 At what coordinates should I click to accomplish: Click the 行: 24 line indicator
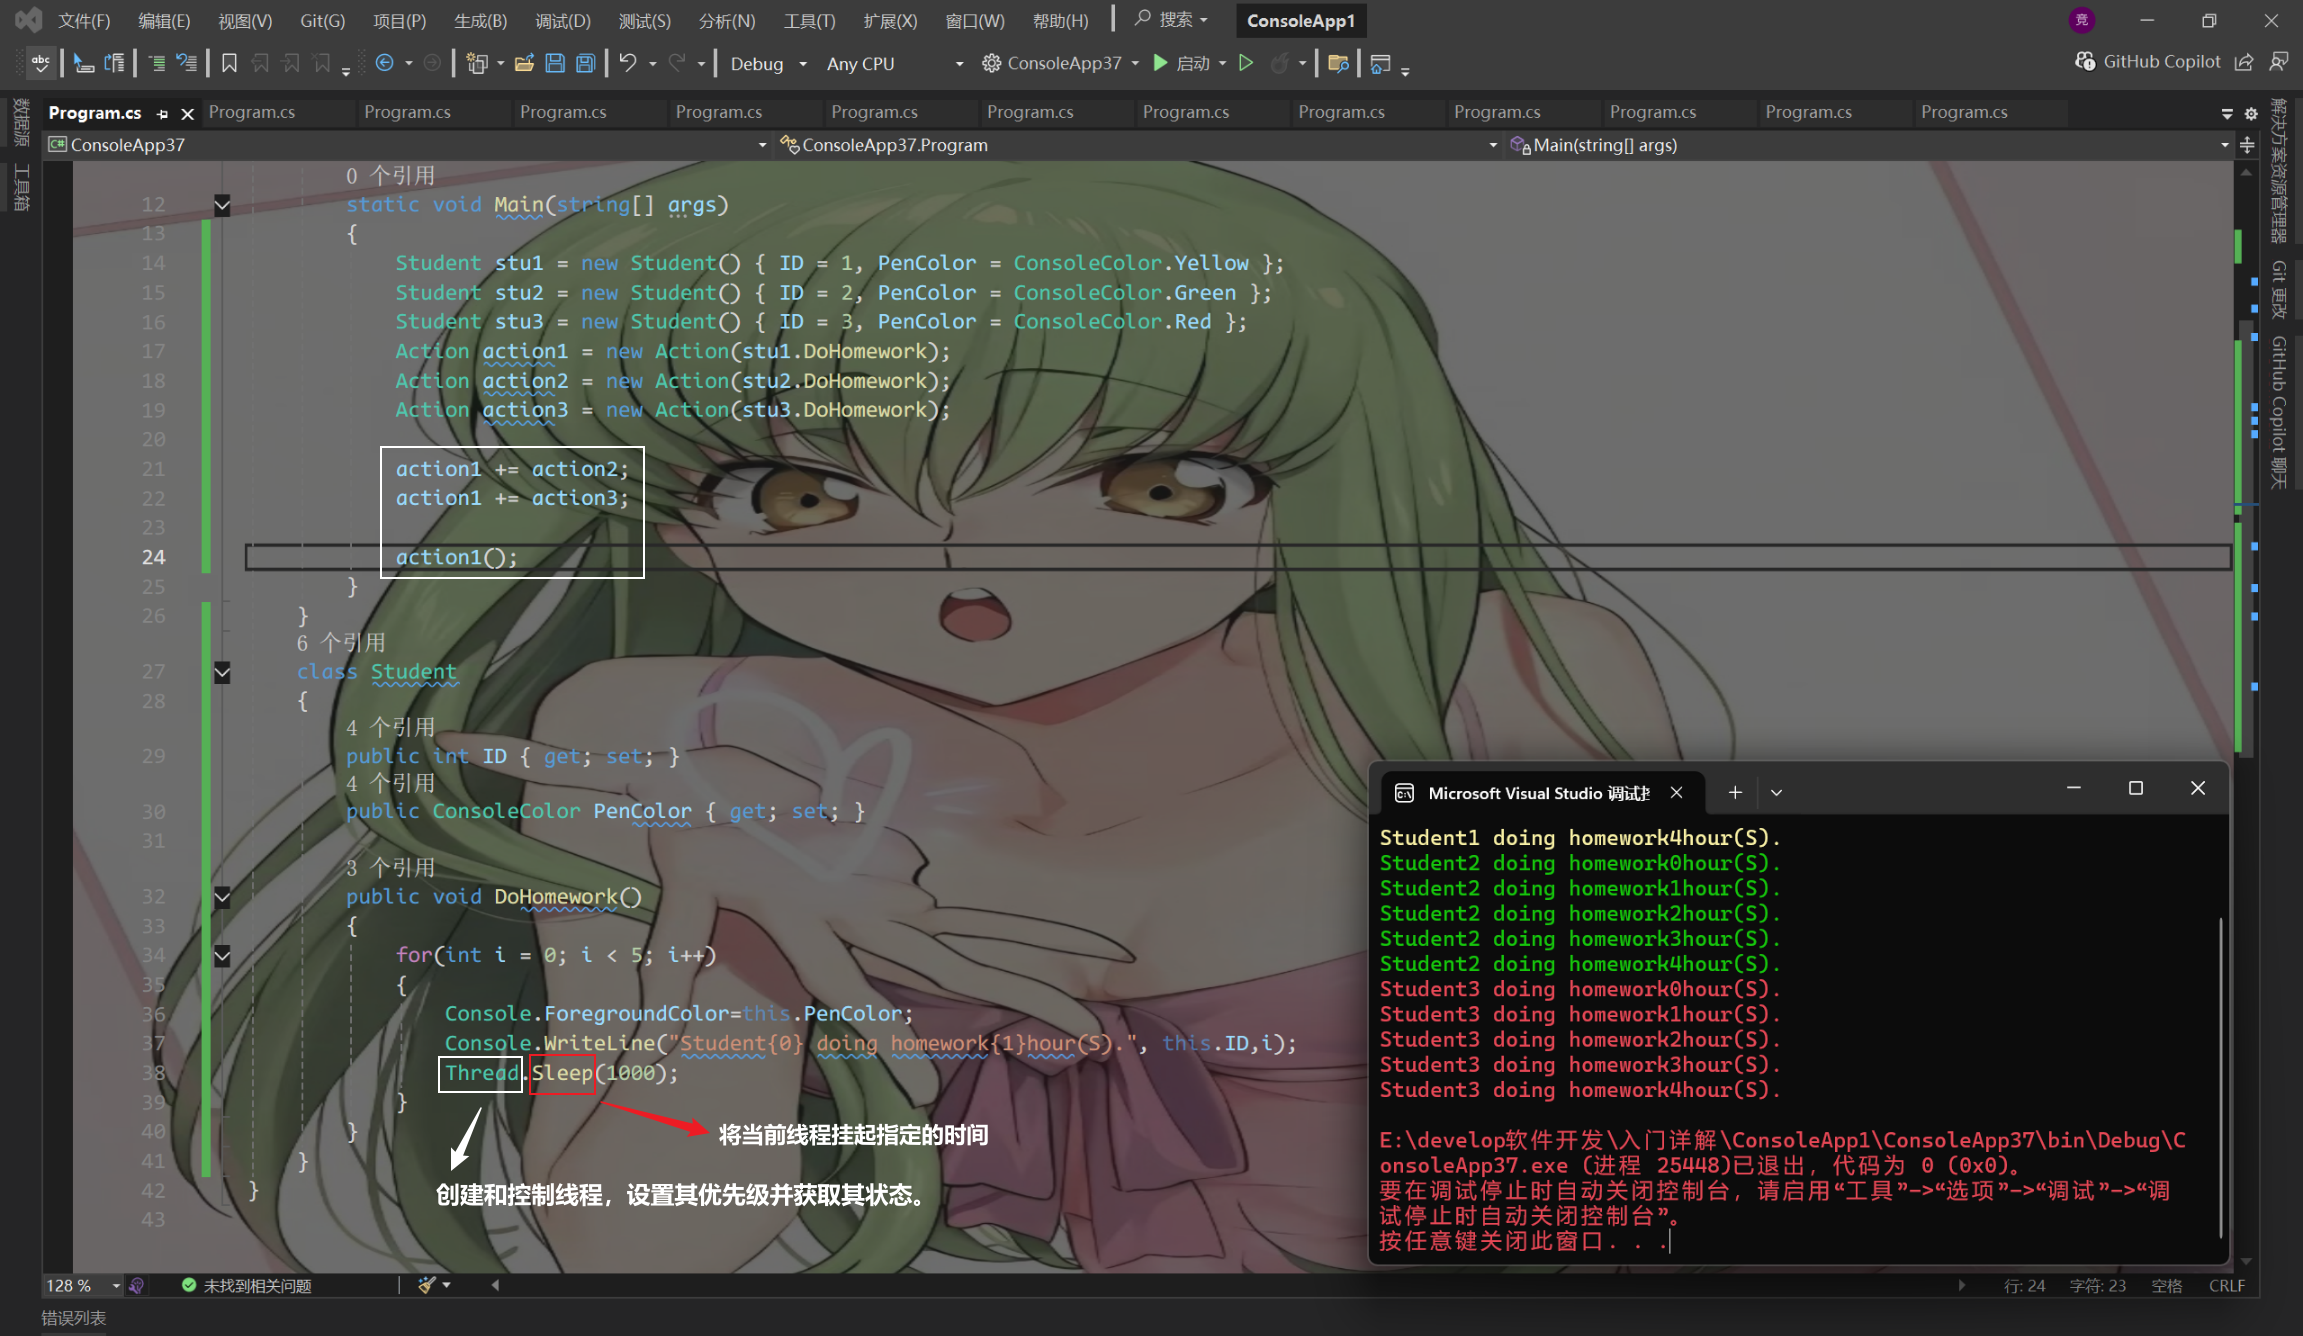click(x=2024, y=1285)
